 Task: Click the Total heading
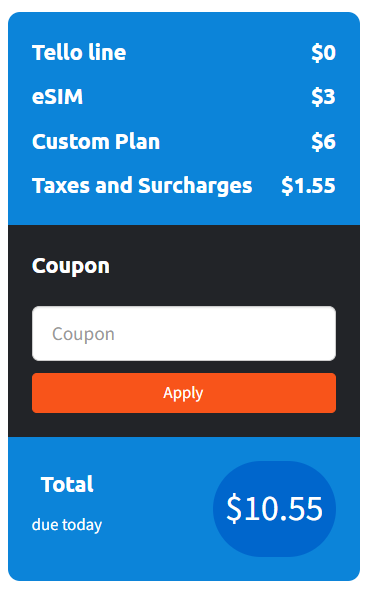tap(67, 484)
